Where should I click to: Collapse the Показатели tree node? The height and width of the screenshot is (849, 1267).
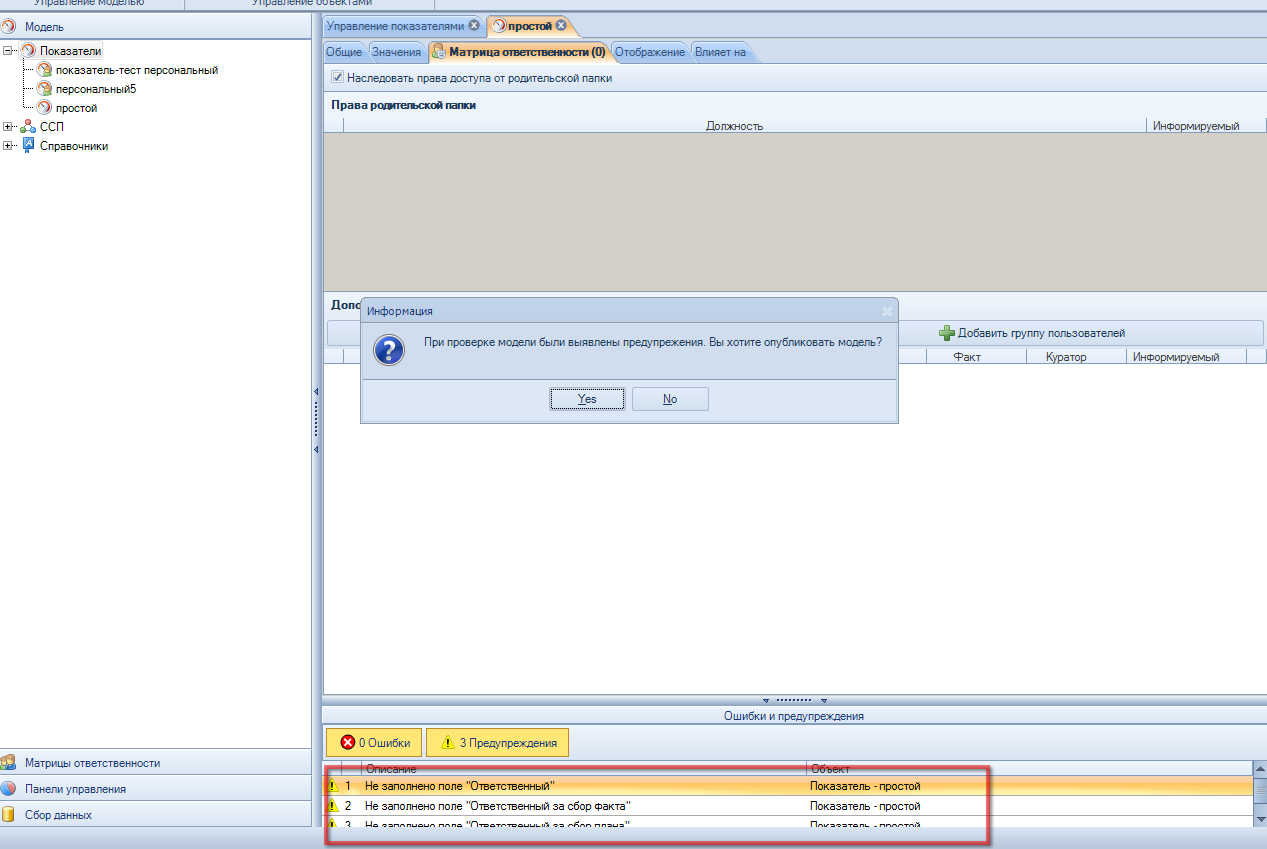click(9, 50)
